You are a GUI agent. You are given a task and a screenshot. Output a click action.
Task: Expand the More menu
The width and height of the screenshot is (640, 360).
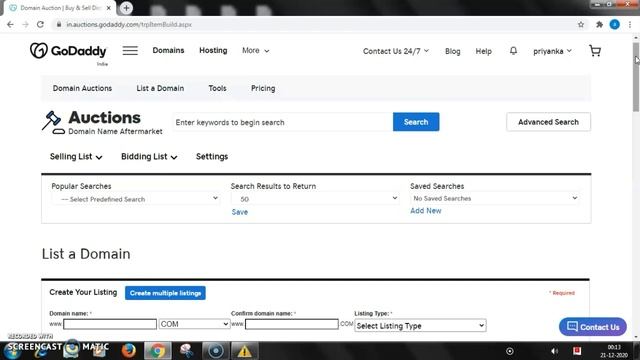[256, 50]
